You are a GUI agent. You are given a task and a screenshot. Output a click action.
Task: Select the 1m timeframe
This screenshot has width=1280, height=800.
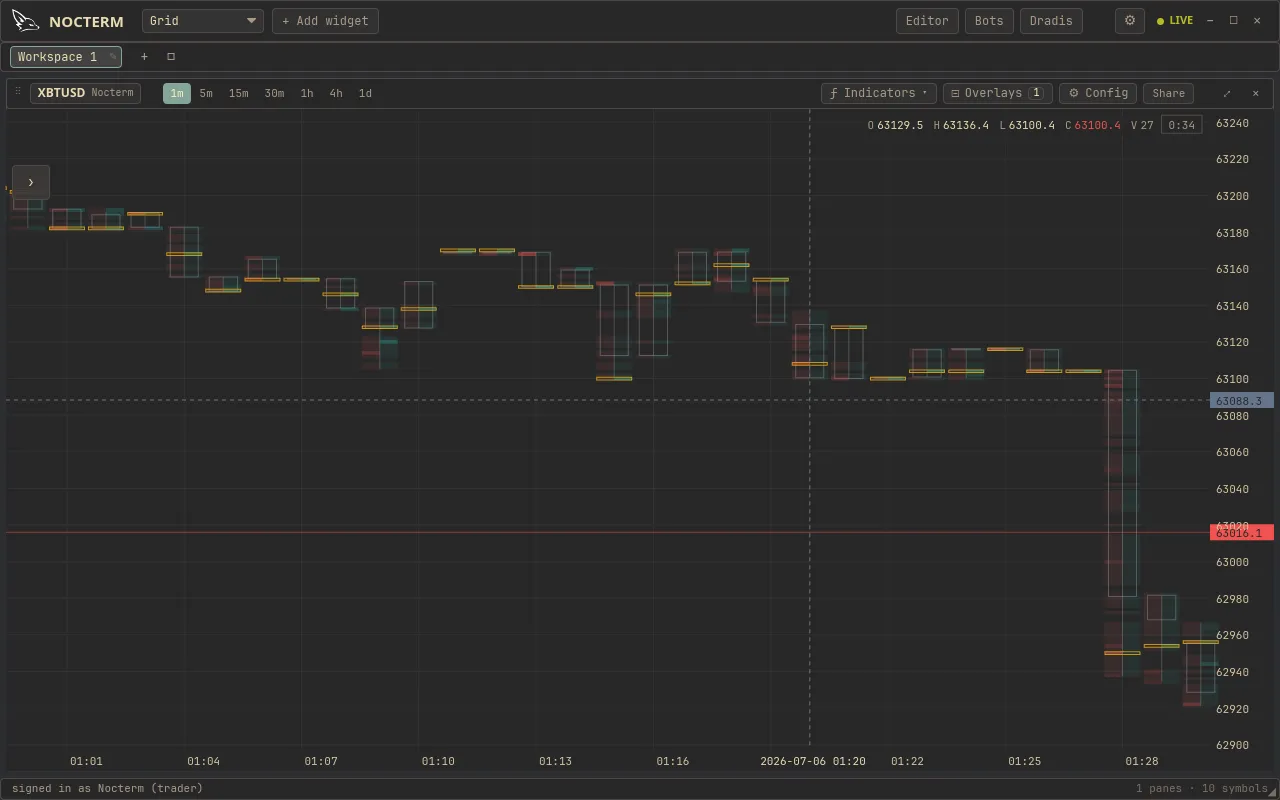(x=177, y=93)
